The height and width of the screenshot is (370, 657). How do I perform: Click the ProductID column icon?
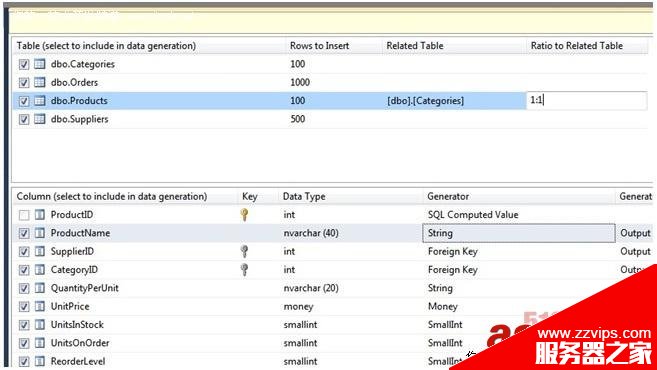[40, 215]
